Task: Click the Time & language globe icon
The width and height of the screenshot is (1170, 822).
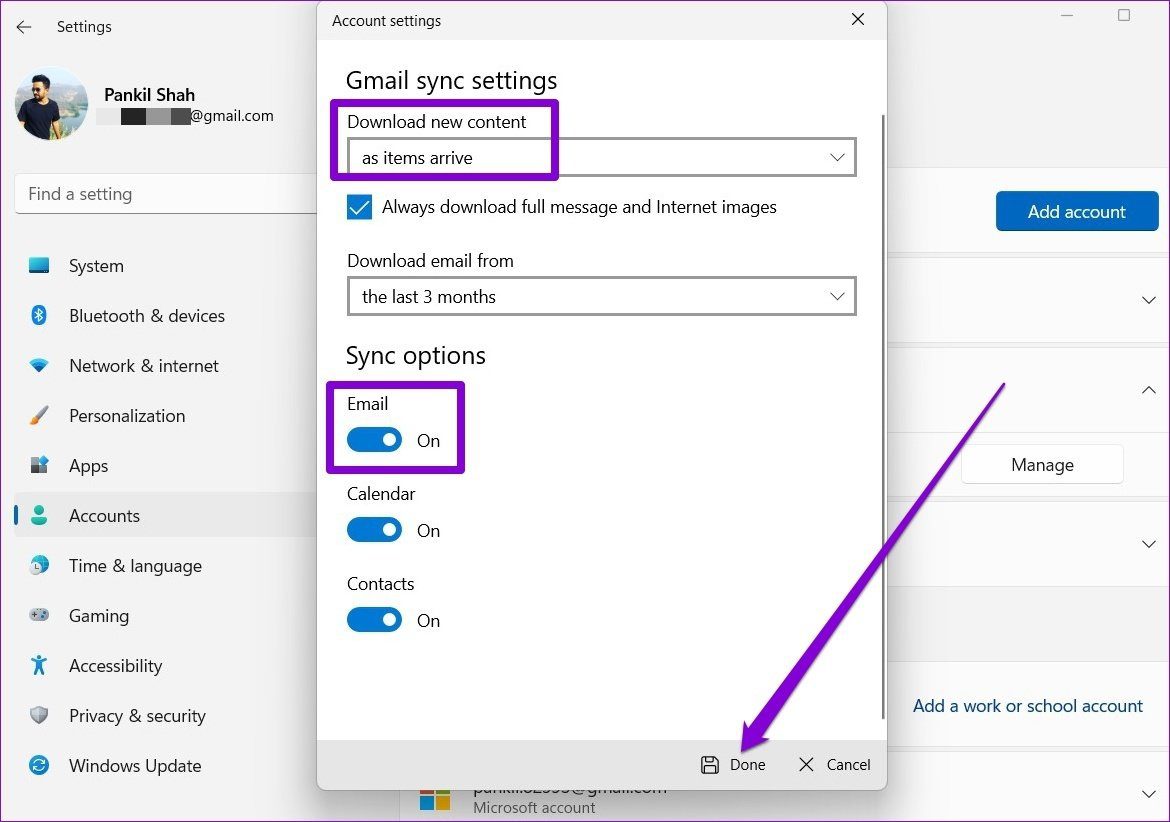Action: click(x=39, y=565)
